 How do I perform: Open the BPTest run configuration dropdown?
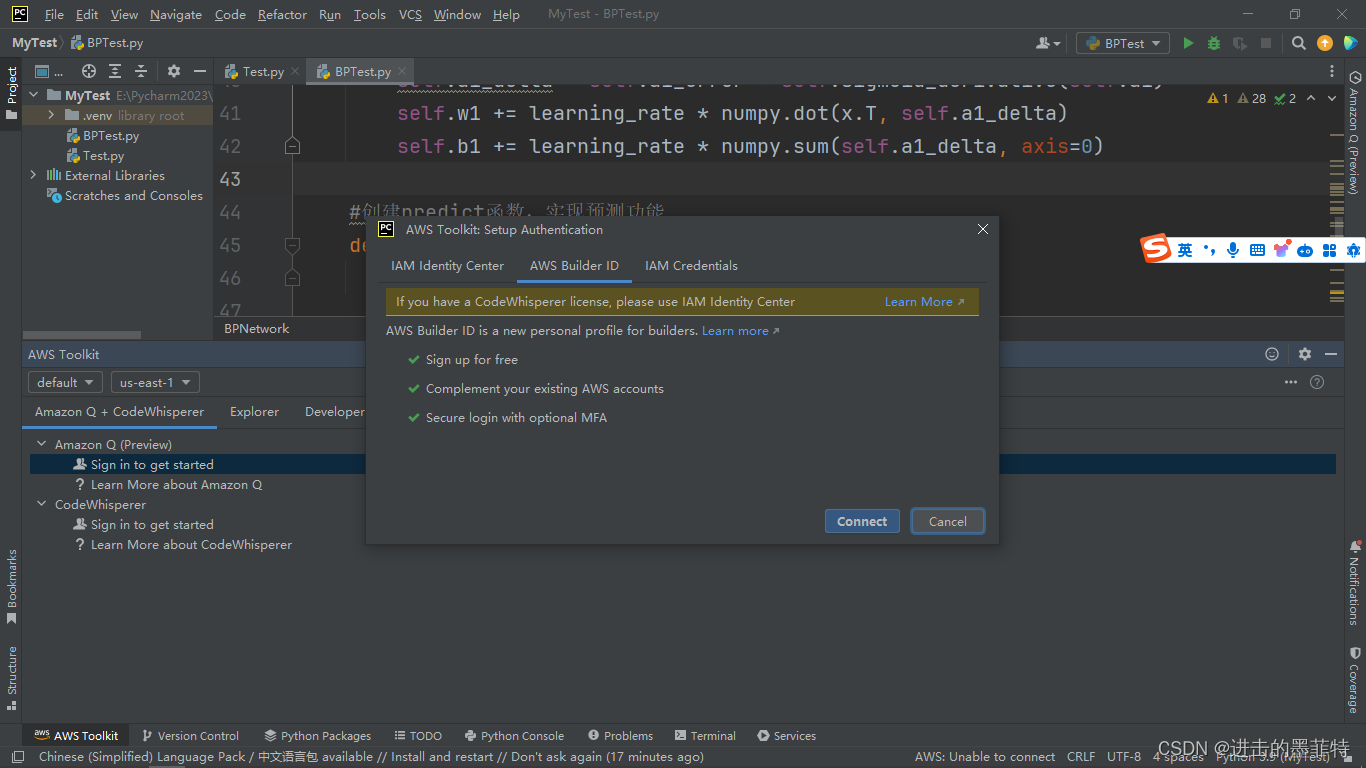coord(1122,43)
